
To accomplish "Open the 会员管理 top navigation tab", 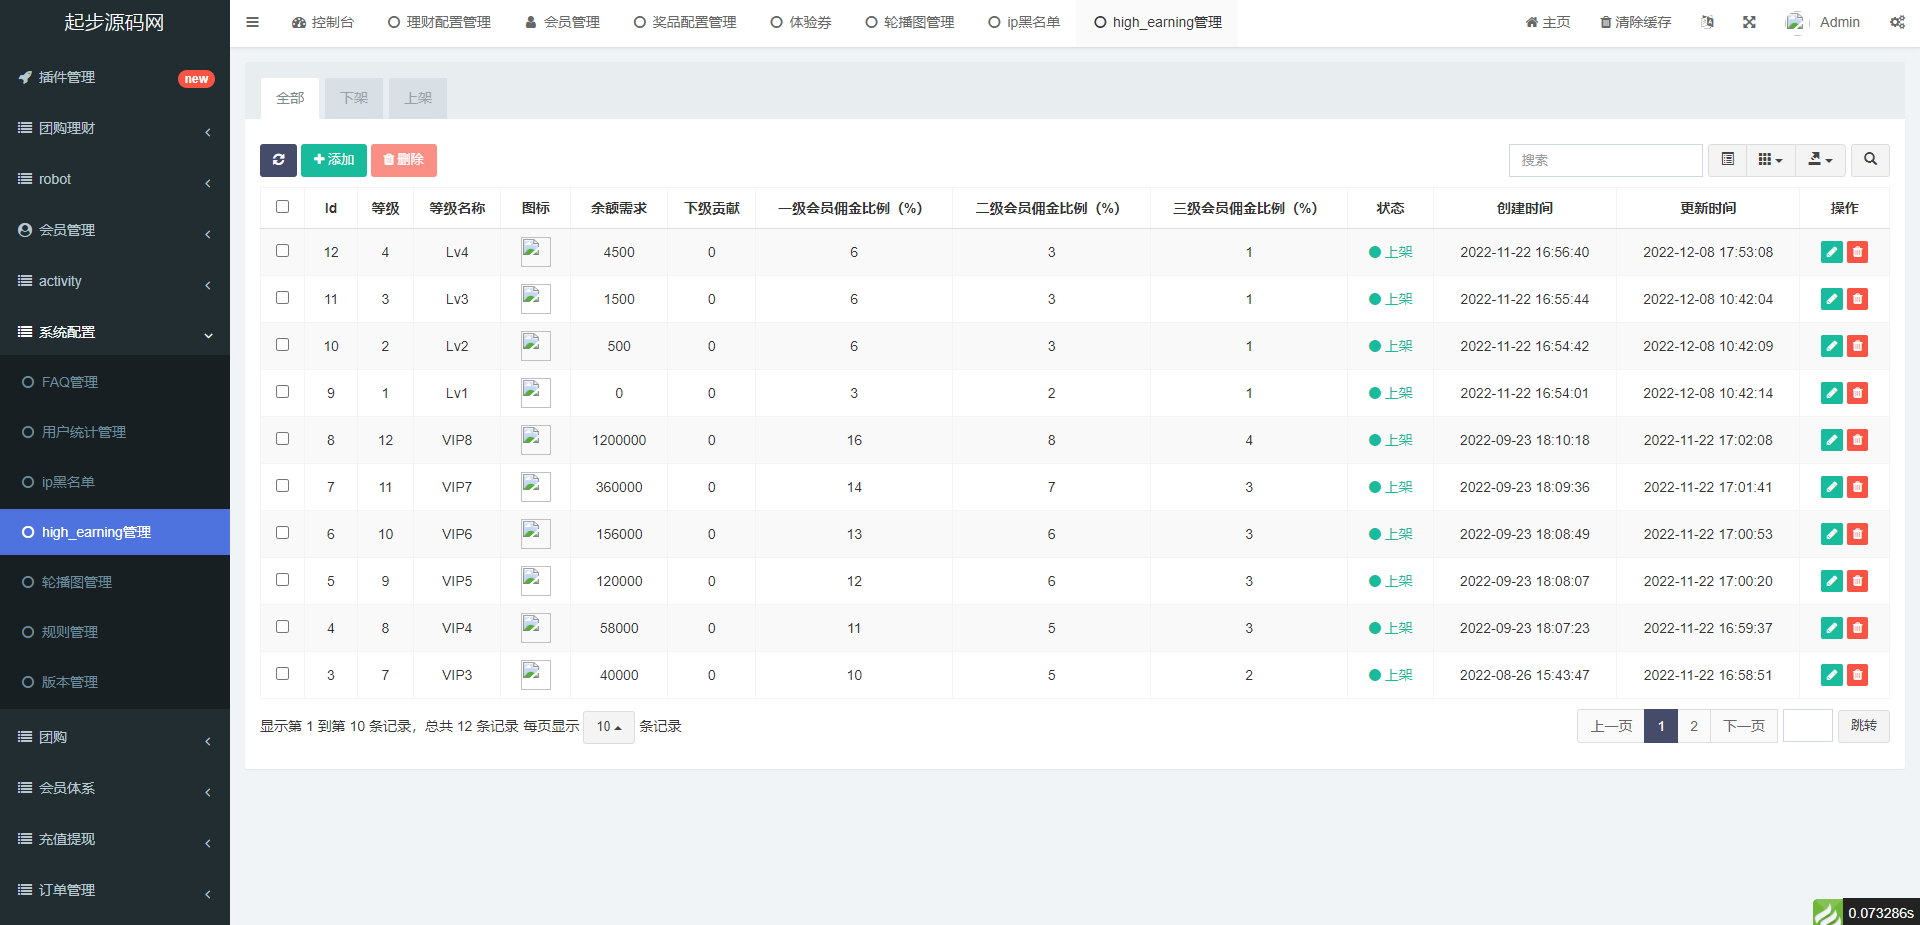I will [562, 22].
